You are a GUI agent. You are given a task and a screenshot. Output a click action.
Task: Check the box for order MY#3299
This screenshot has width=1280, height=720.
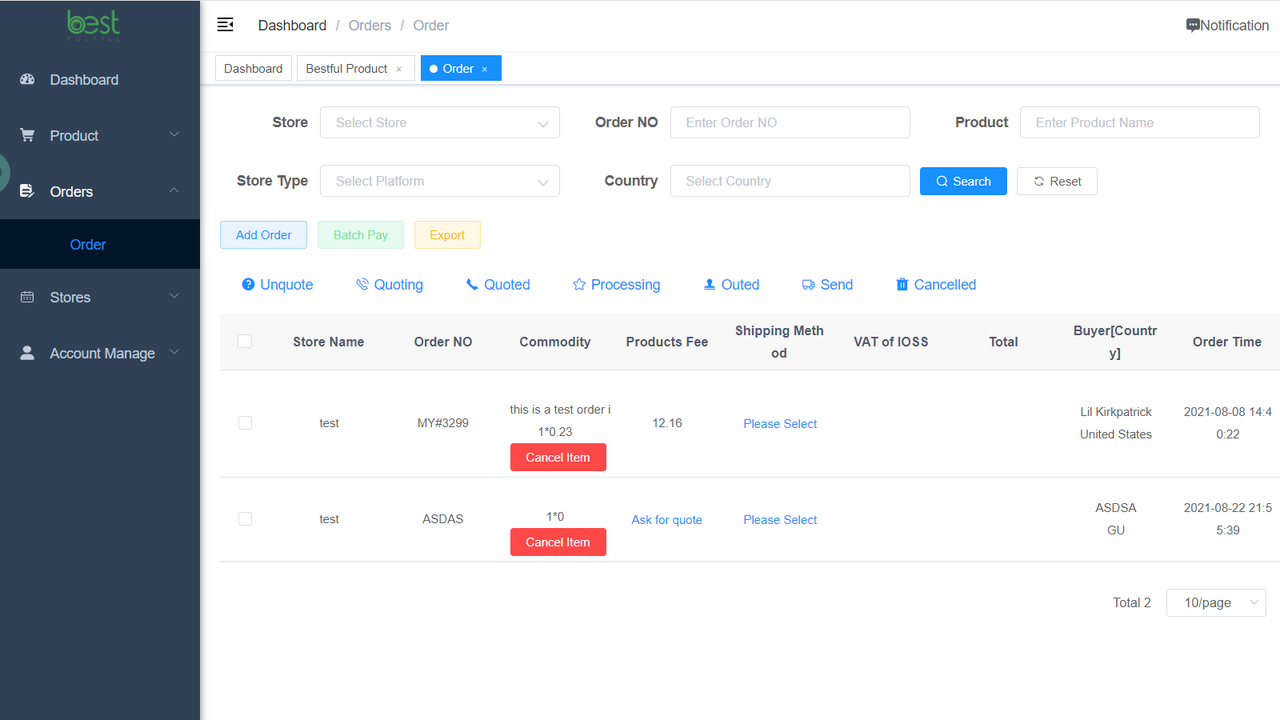tap(245, 423)
